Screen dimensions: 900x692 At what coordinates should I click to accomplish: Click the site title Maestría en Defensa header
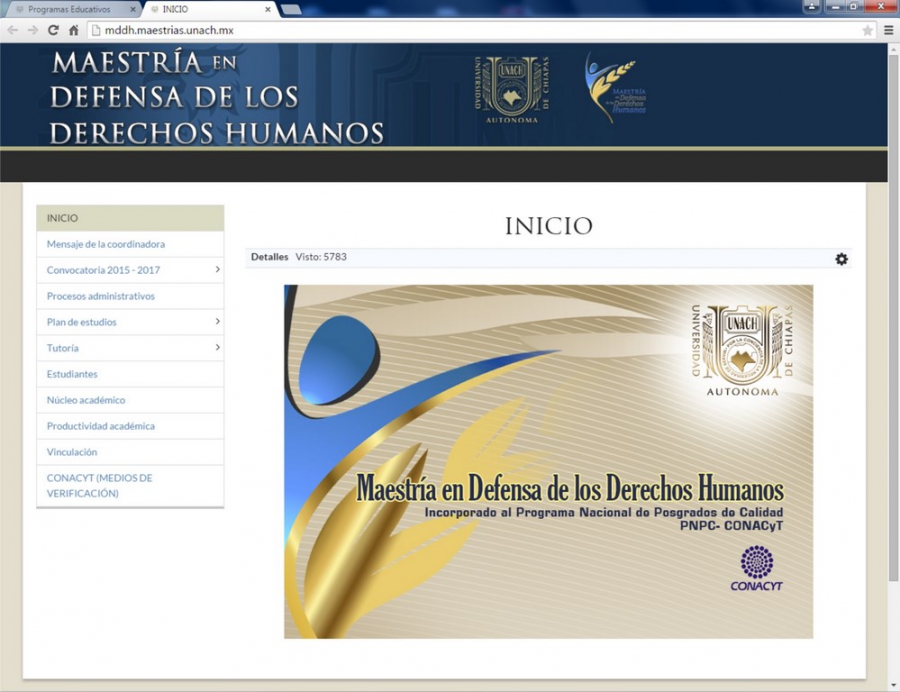coord(217,98)
